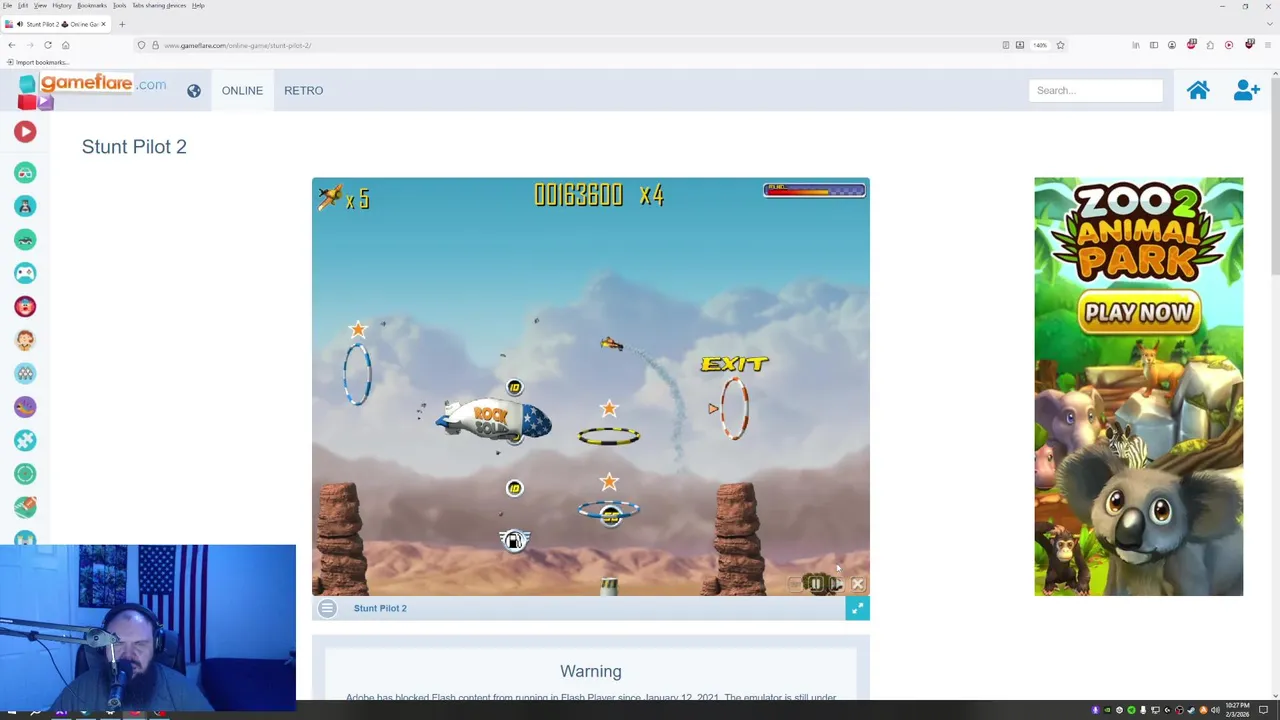Open the monkey face category icon in sidebar
Image resolution: width=1280 pixels, height=720 pixels.
coord(25,340)
